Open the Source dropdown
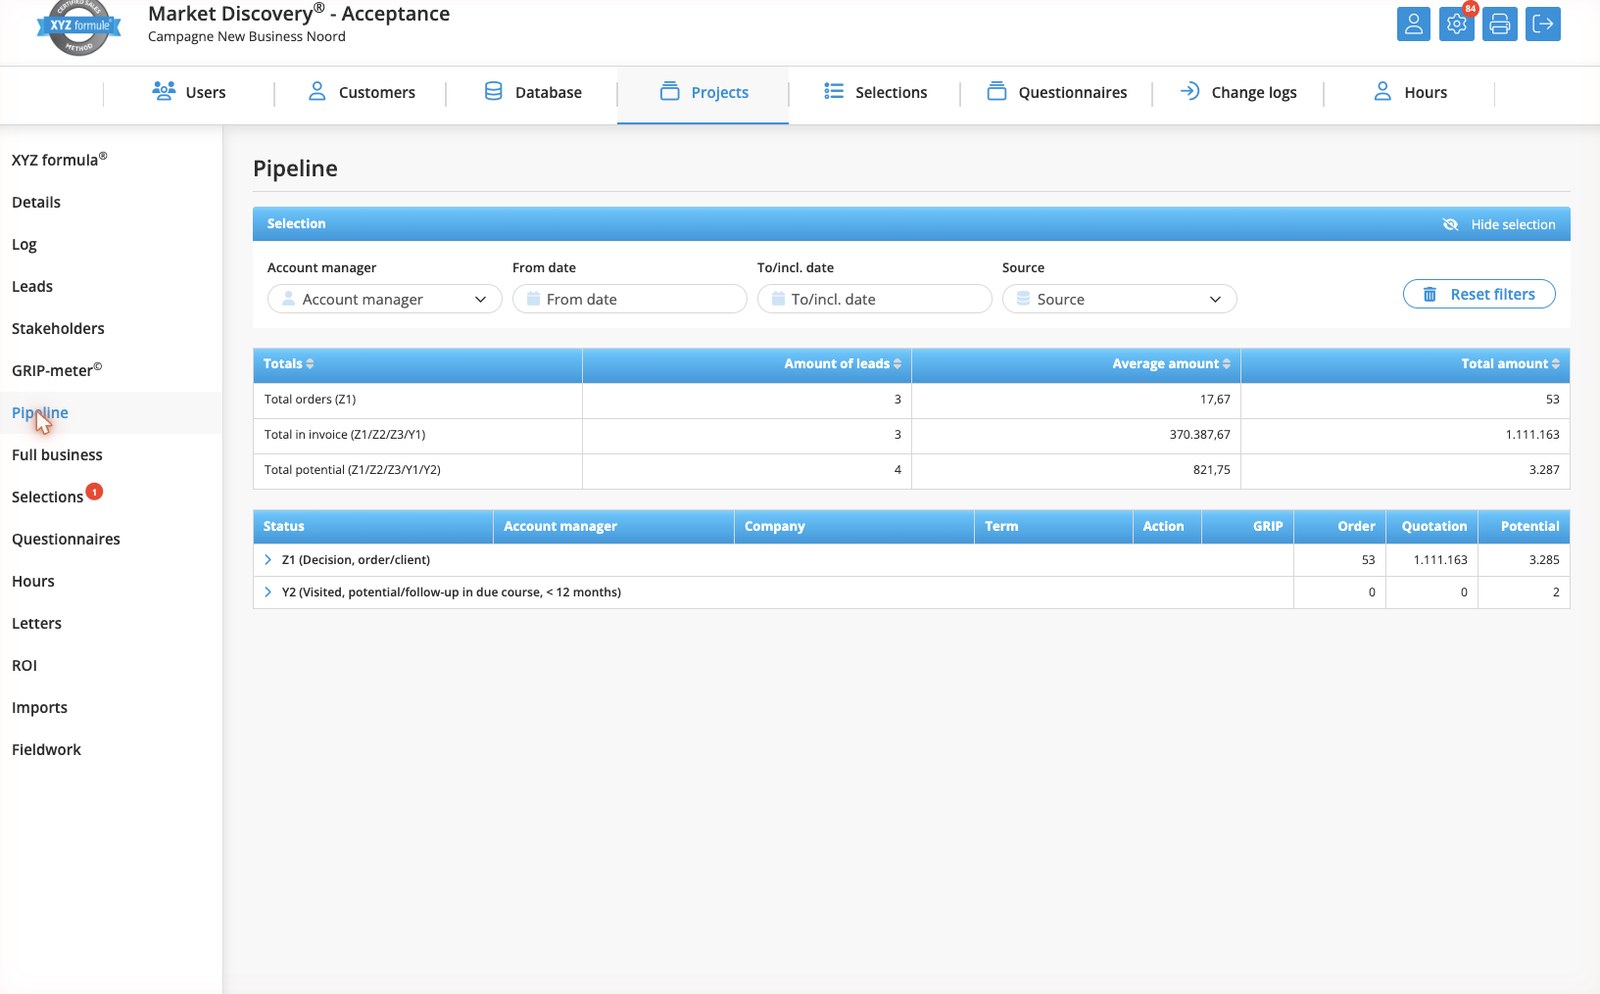The image size is (1600, 994). tap(1119, 299)
